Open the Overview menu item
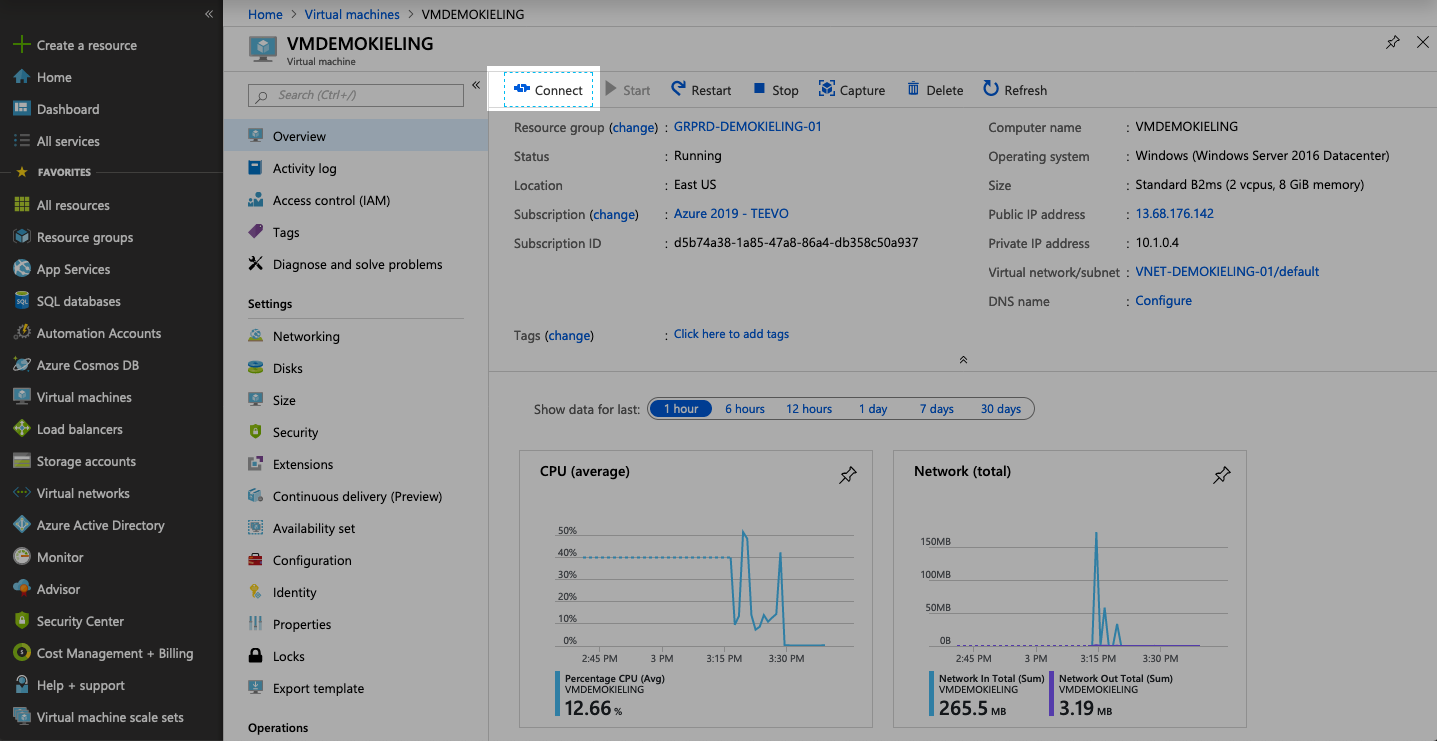The height and width of the screenshot is (741, 1437). click(356, 136)
